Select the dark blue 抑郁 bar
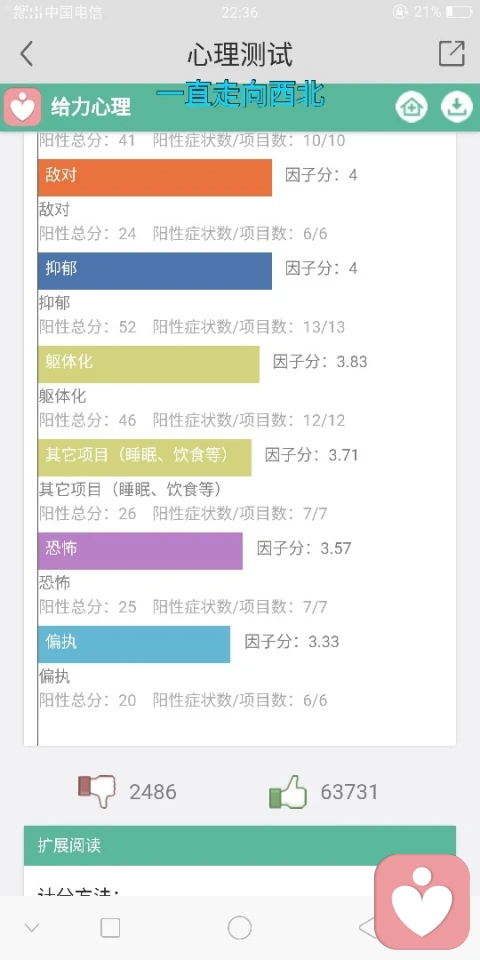Screen dimensions: 480x960 (155, 271)
